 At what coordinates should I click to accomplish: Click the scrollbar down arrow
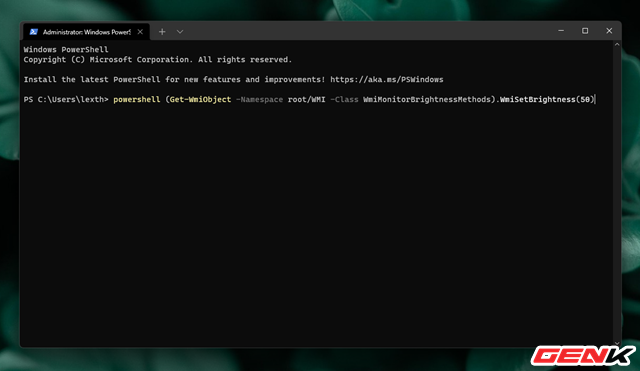coord(617,343)
